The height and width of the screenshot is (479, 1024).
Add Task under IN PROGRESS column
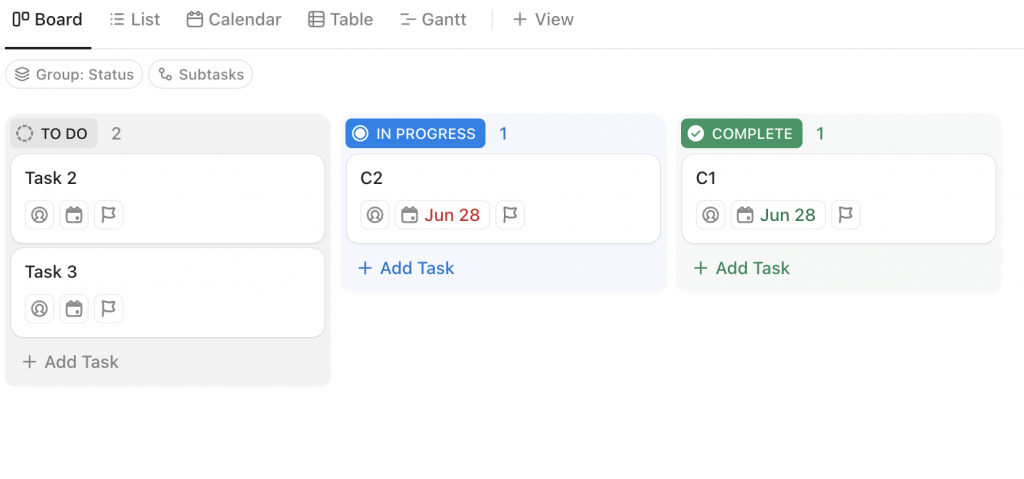(406, 268)
